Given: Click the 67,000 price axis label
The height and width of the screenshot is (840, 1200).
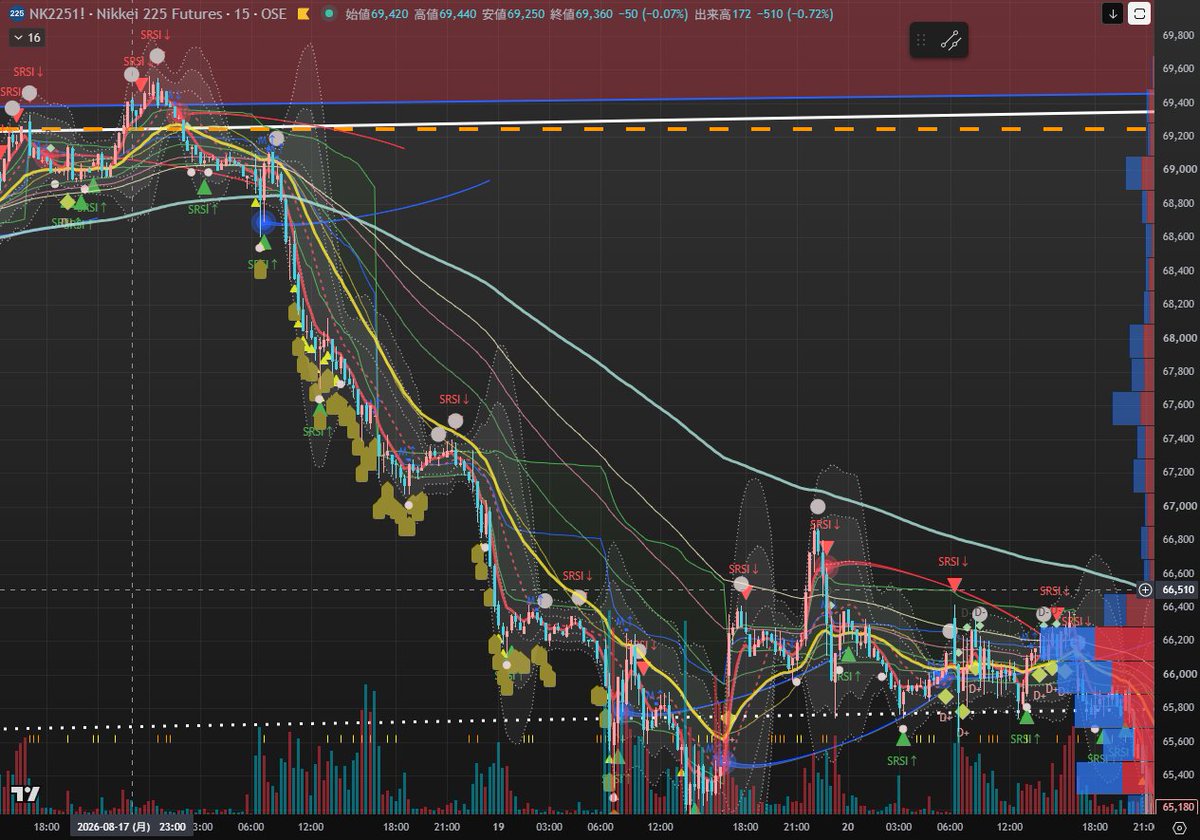Looking at the screenshot, I should tap(1180, 506).
